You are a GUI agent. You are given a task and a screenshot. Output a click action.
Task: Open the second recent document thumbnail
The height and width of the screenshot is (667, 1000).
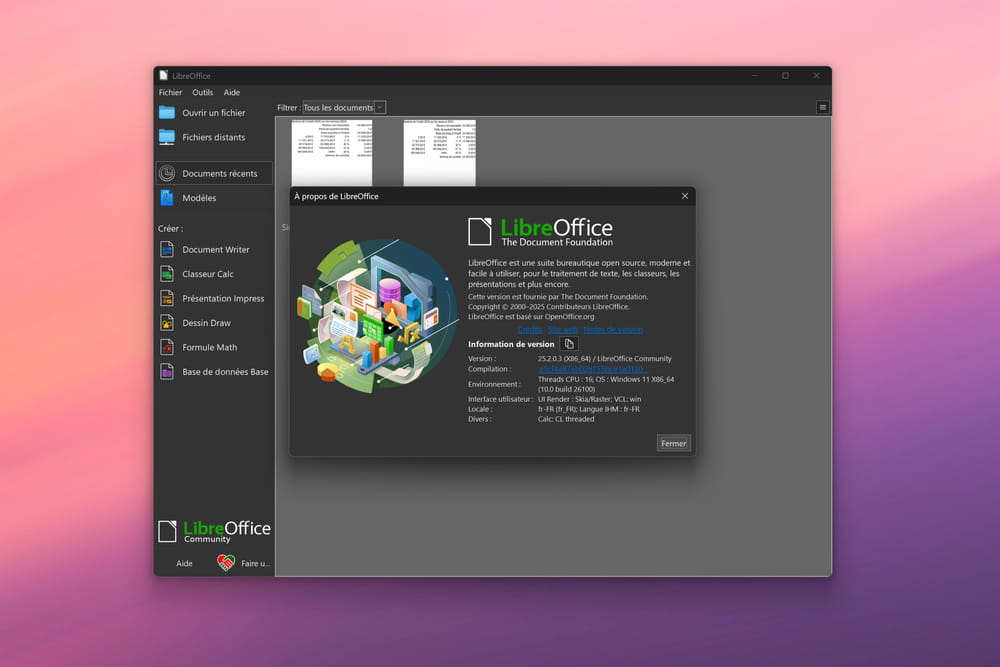click(x=439, y=153)
